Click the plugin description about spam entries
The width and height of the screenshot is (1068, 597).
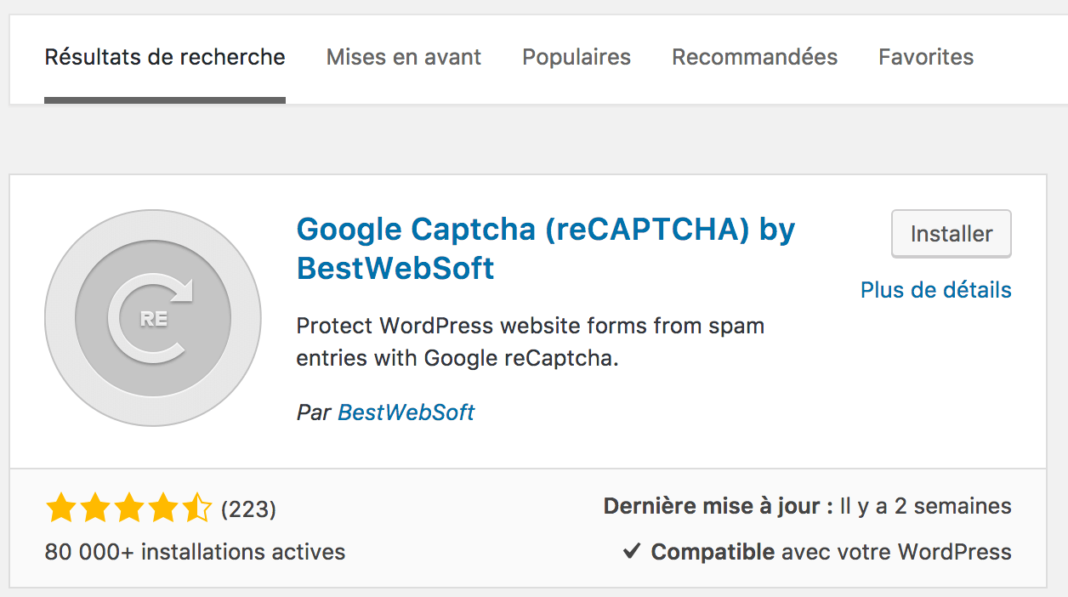530,341
